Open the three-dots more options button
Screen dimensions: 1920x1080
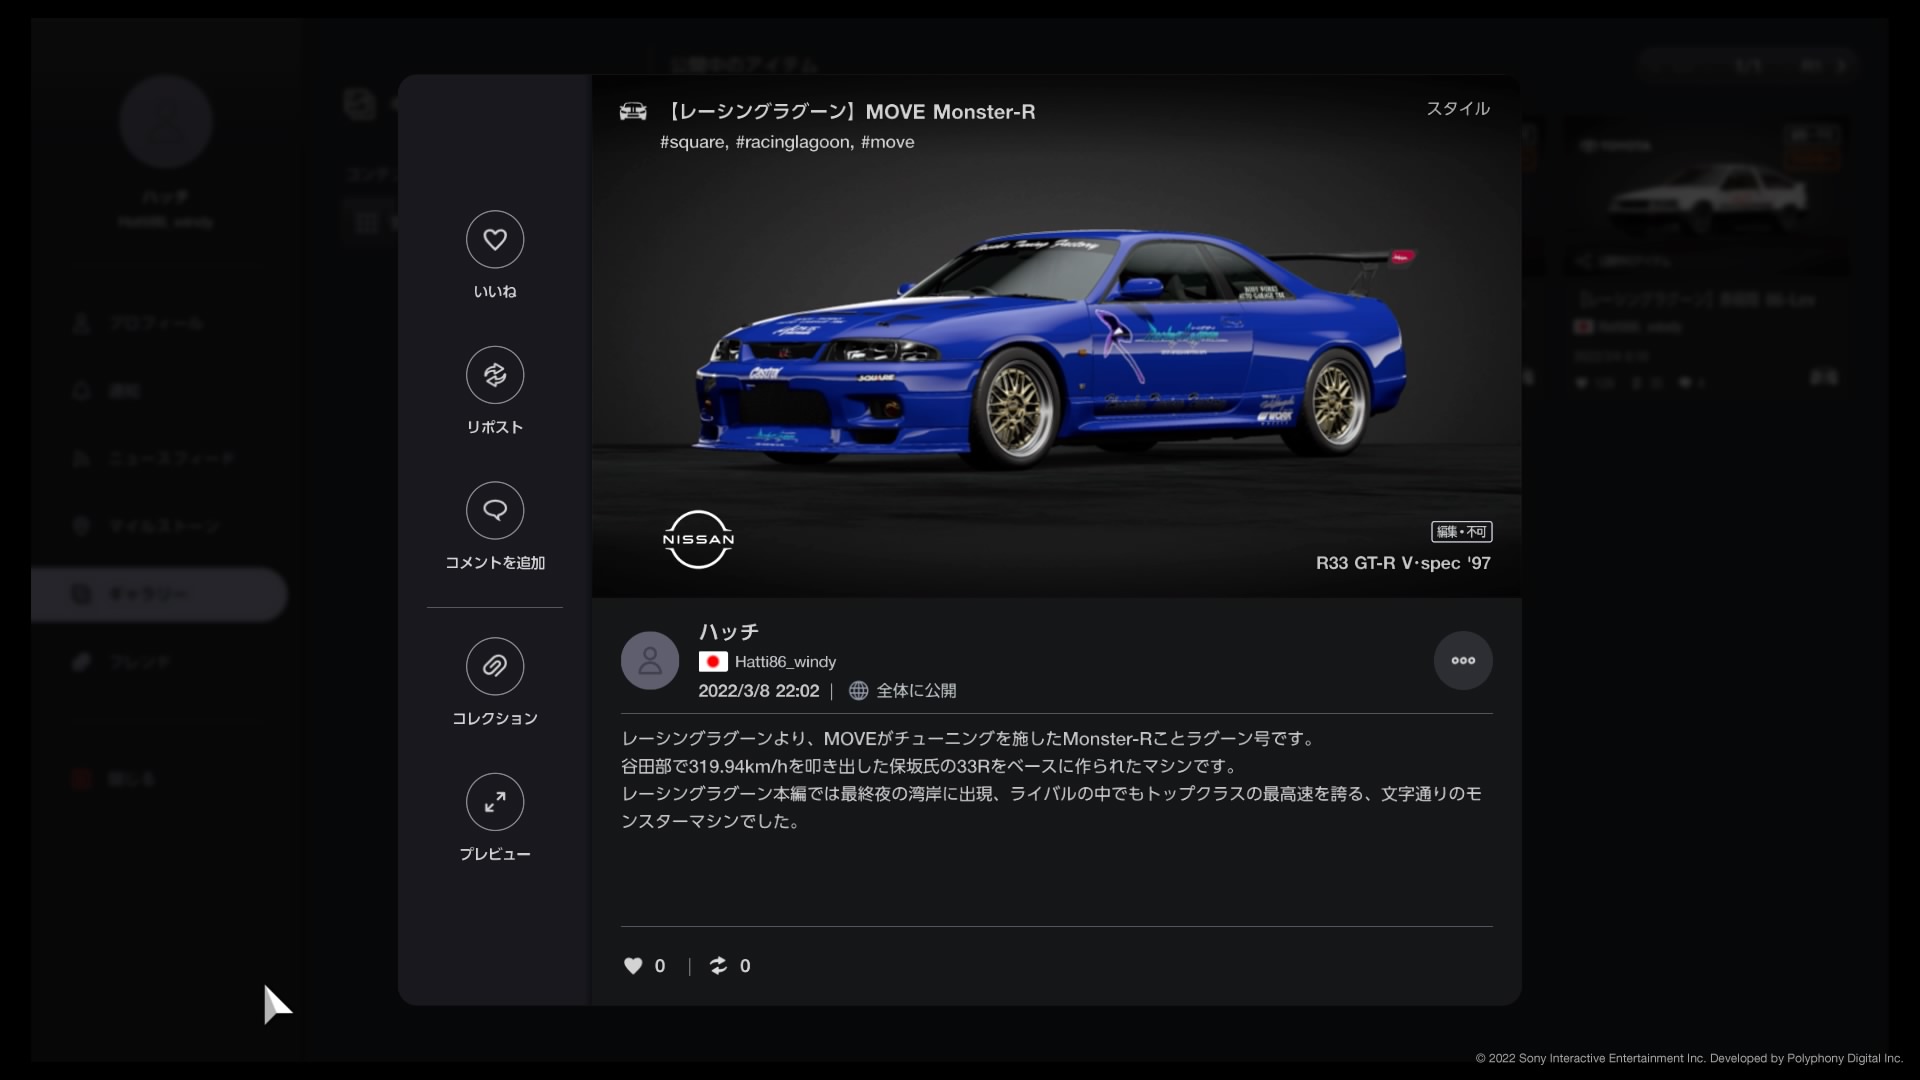[x=1463, y=660]
